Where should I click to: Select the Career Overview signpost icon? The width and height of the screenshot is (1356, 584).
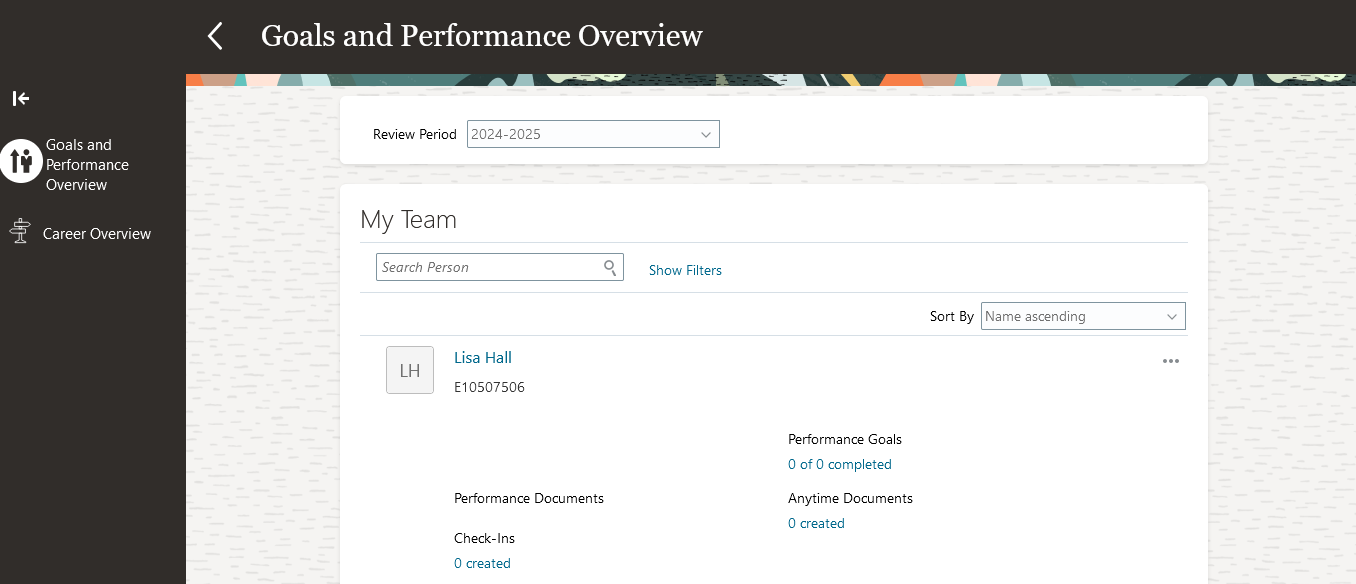[x=19, y=231]
